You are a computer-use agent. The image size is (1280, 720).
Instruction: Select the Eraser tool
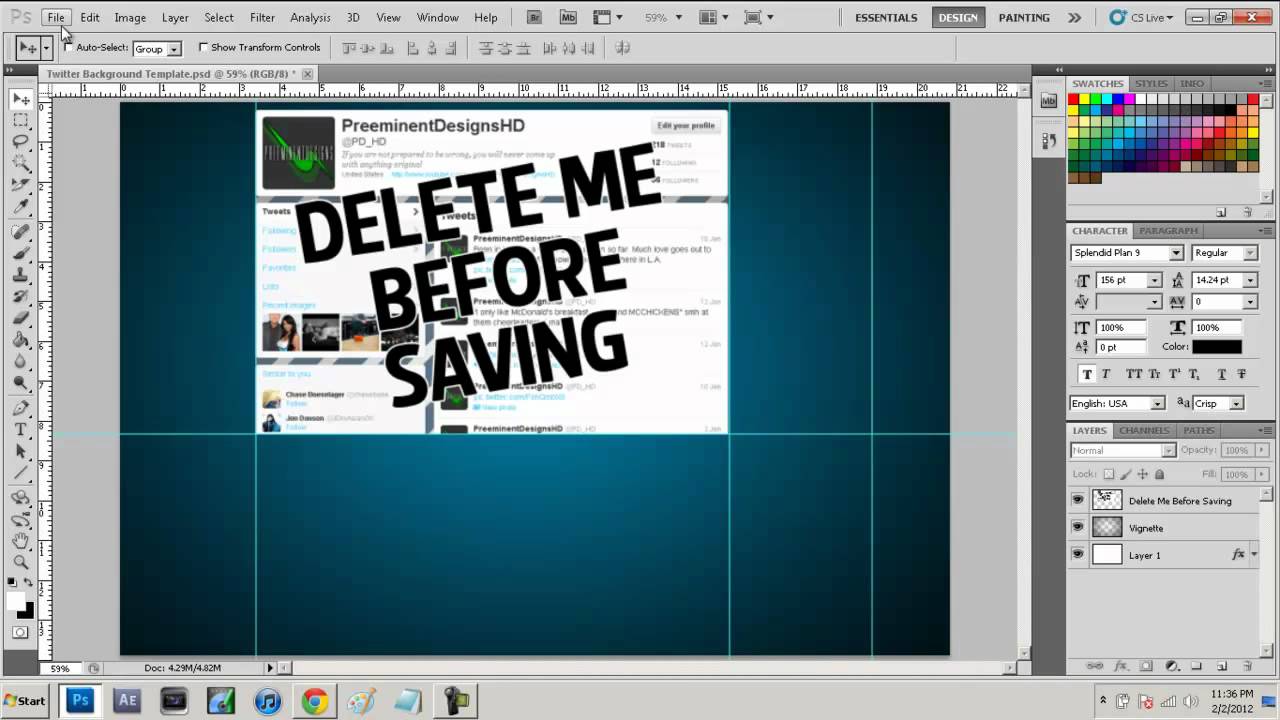20,318
